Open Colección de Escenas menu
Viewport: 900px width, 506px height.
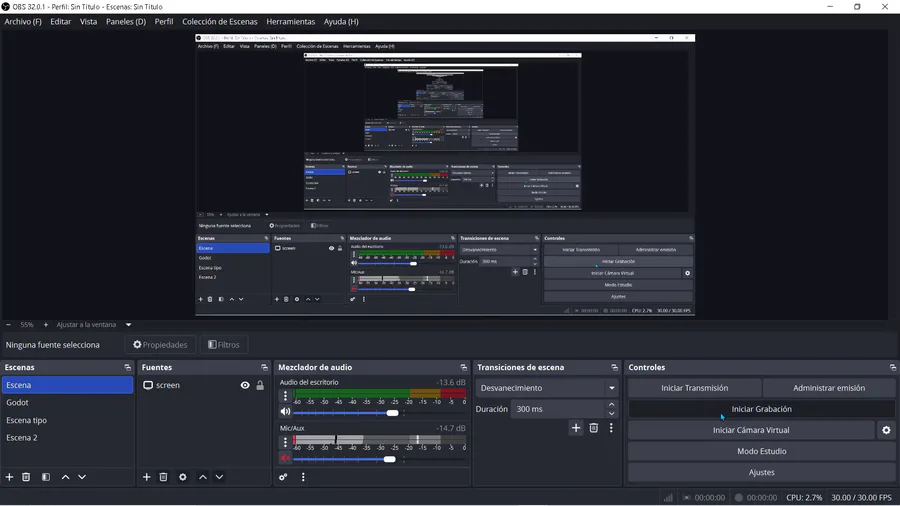coord(220,21)
